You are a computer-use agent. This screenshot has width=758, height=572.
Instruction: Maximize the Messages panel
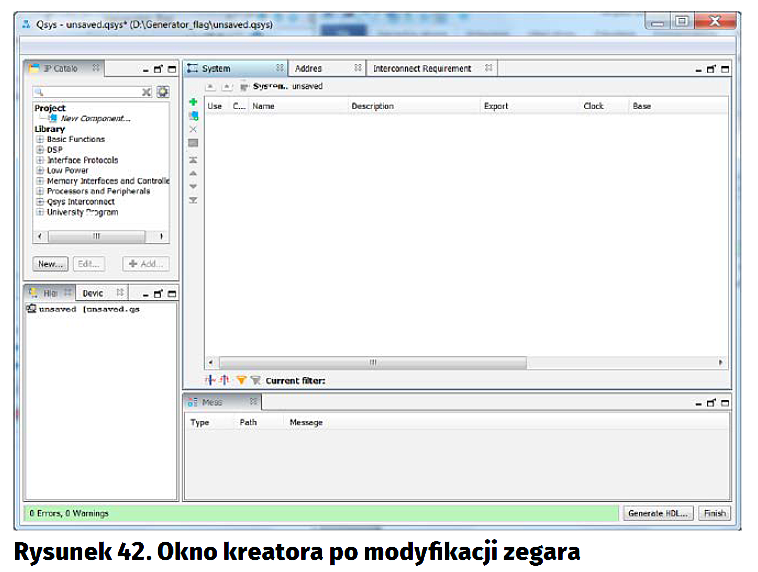tap(724, 403)
